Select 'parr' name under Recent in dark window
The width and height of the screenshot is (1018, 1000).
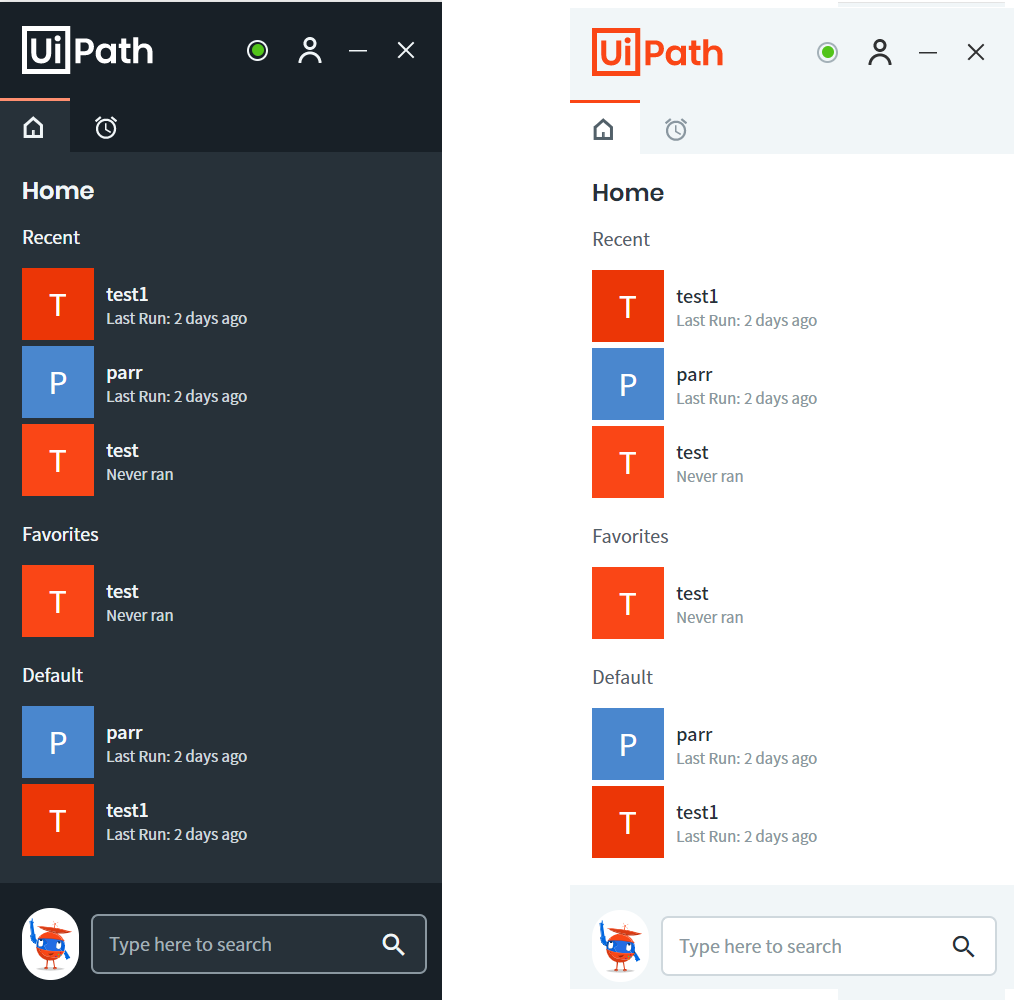(124, 373)
